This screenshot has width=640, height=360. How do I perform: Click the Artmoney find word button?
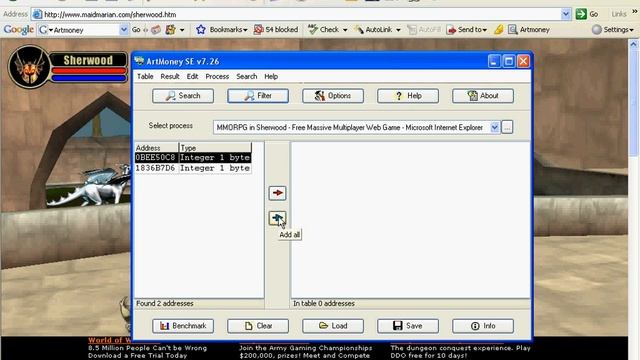pyautogui.click(x=529, y=30)
